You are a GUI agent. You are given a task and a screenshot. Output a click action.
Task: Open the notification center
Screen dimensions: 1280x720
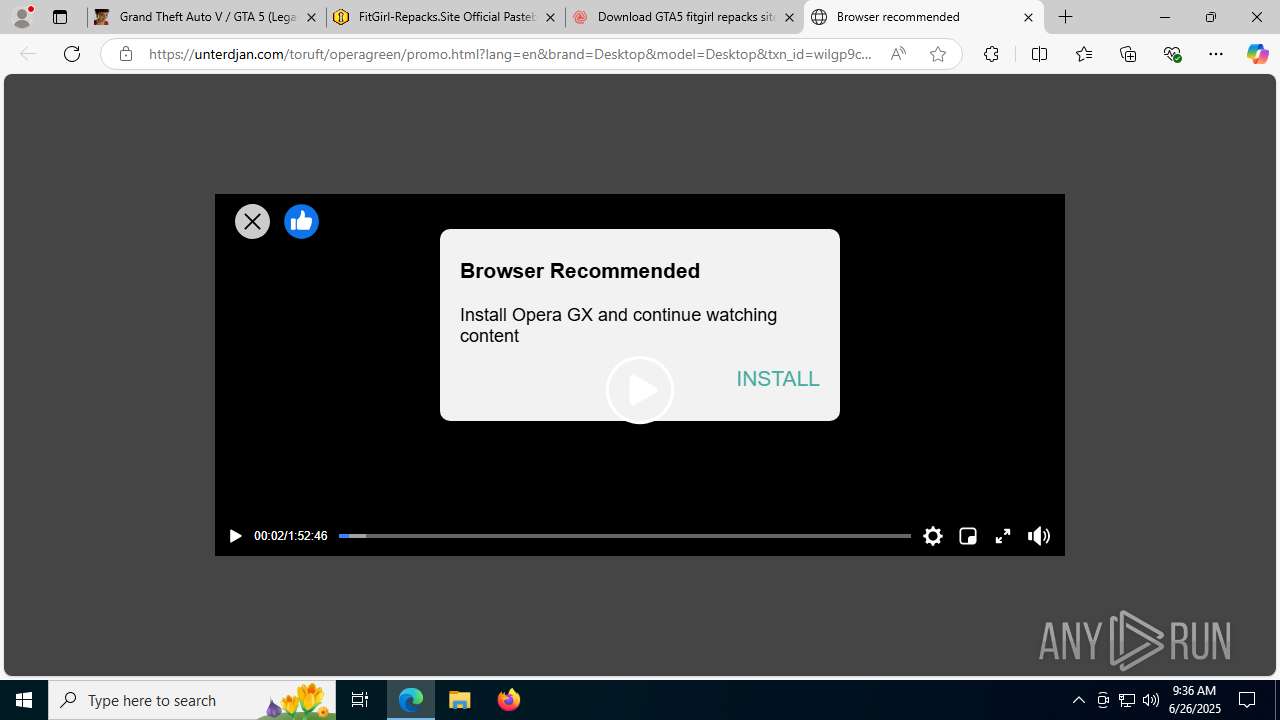1248,700
